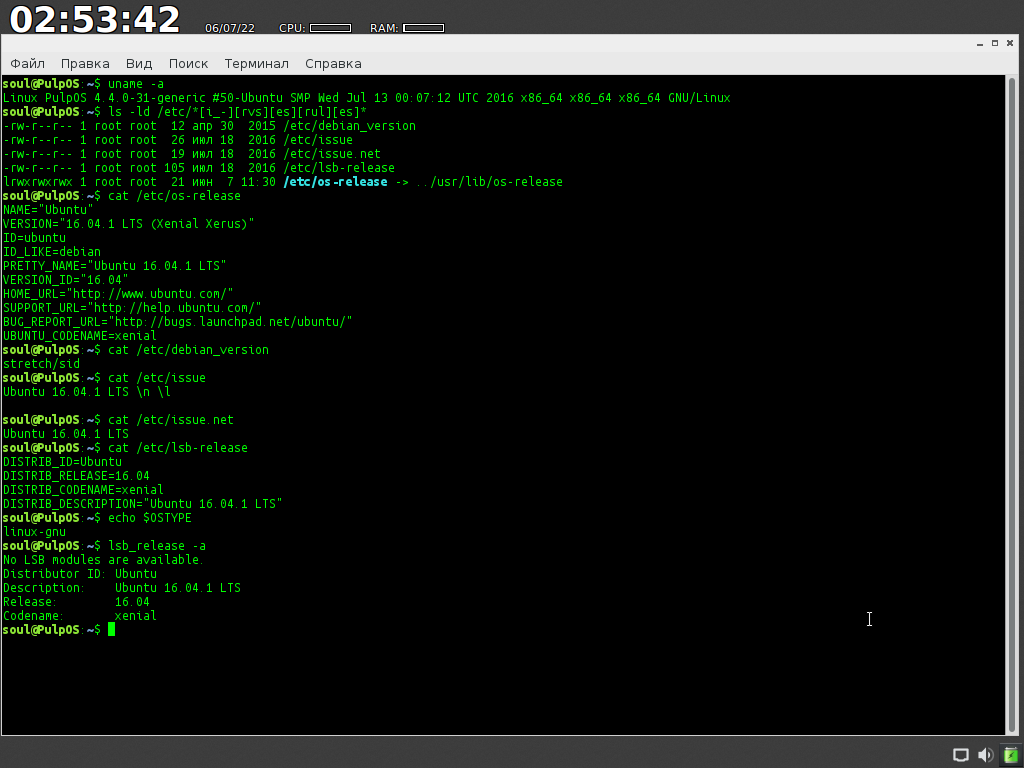
Task: Click the UBUNTU_CODENAME=xenial line
Action: coord(80,336)
